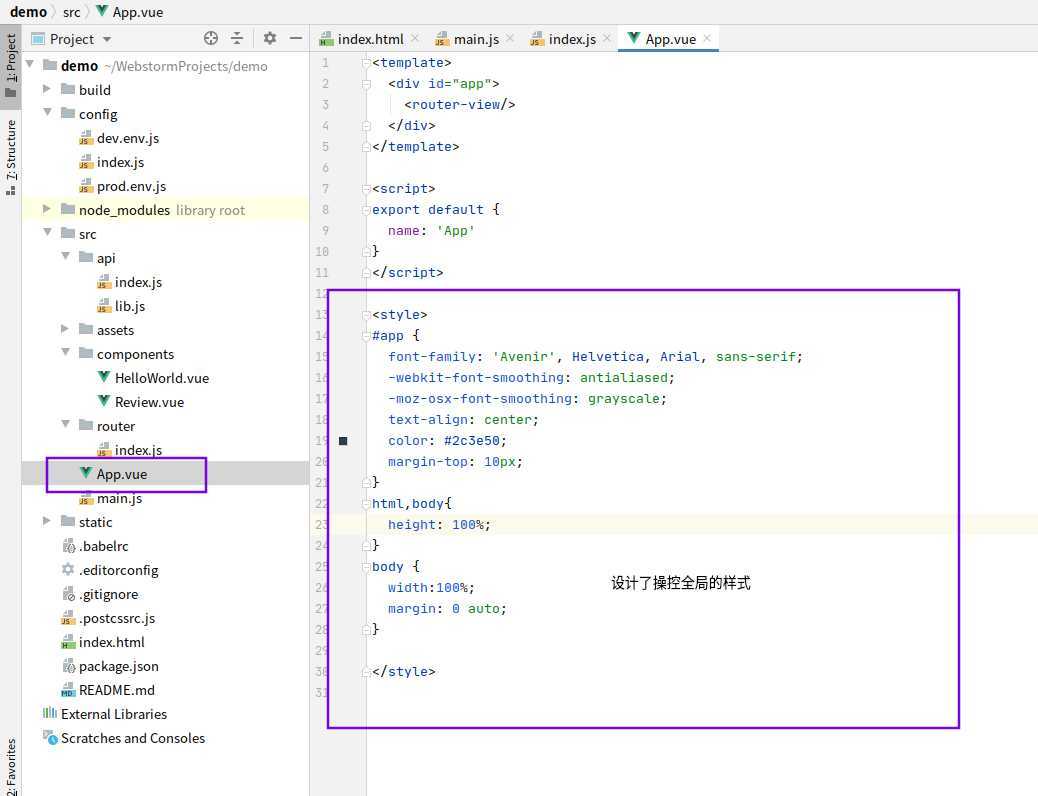Open the Project panel settings gear
This screenshot has width=1038, height=796.
coord(269,38)
